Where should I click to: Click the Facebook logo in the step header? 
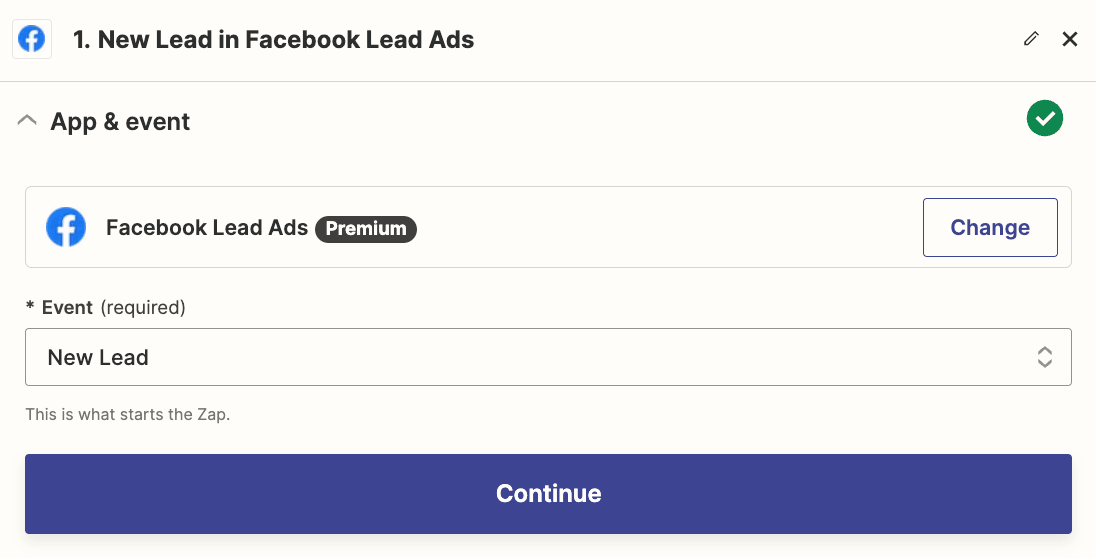click(x=32, y=40)
